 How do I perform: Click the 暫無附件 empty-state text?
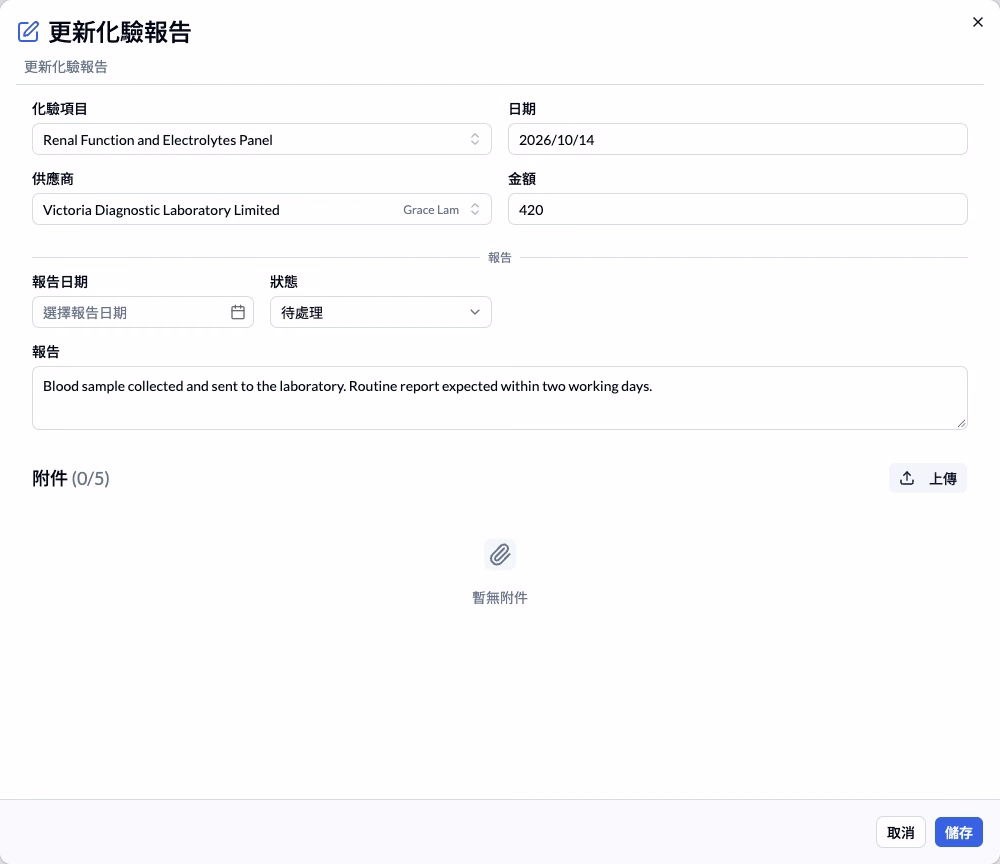500,597
